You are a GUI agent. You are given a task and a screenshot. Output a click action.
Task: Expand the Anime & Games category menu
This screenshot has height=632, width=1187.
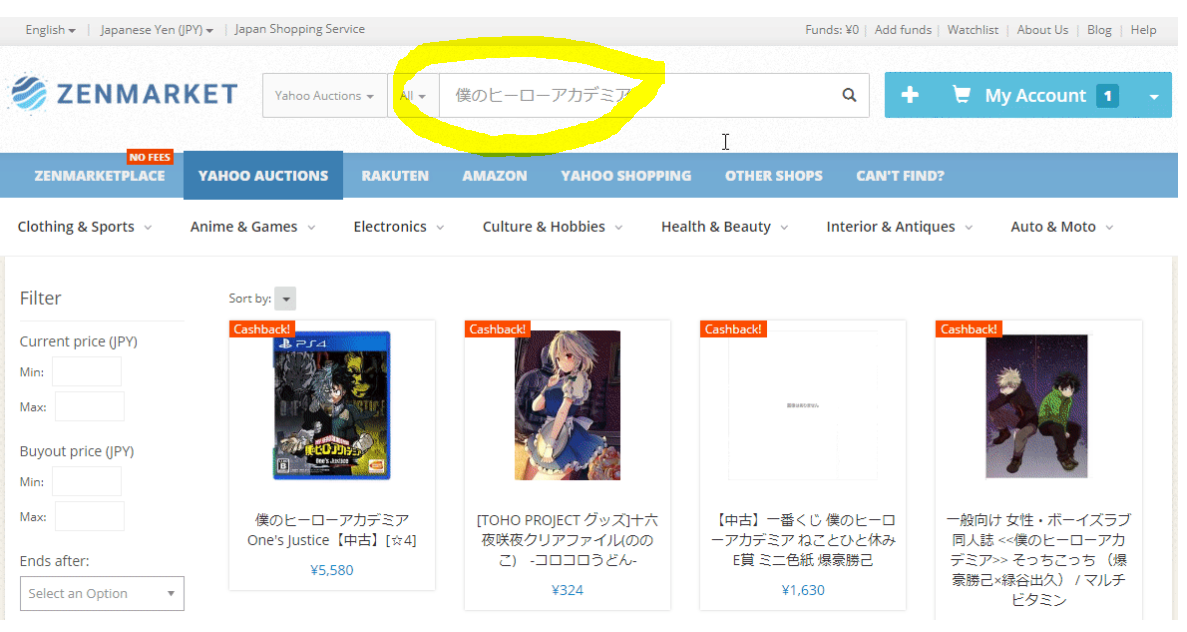252,227
